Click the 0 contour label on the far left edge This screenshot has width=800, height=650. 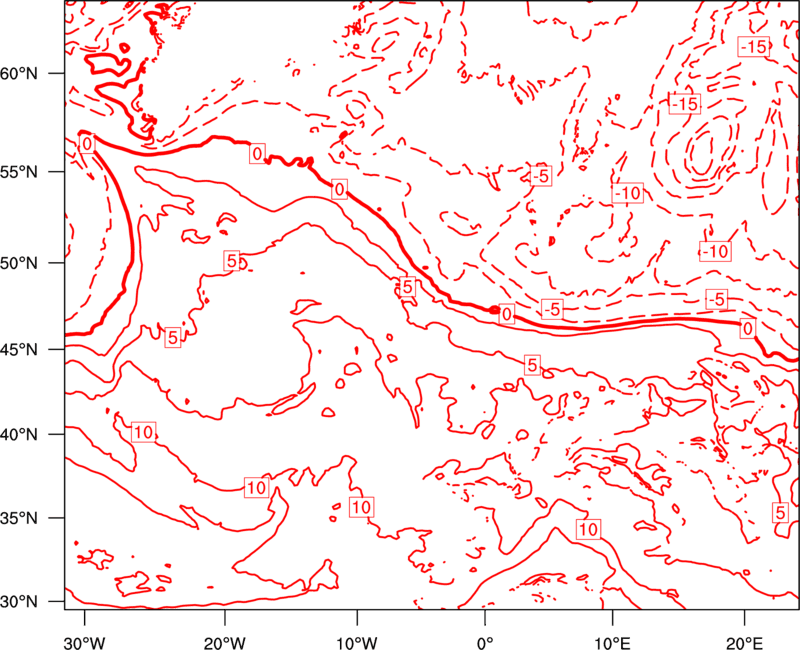87,144
